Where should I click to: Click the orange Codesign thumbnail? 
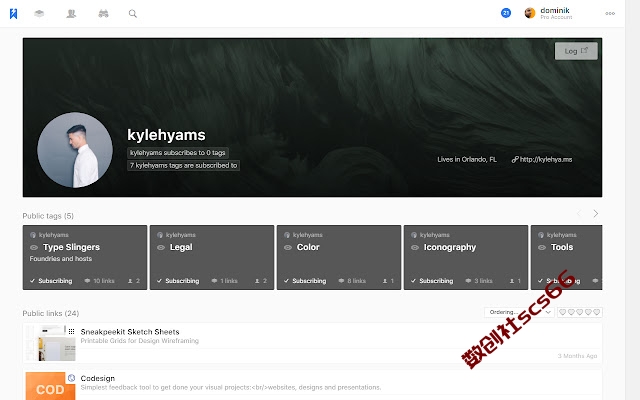coord(51,386)
